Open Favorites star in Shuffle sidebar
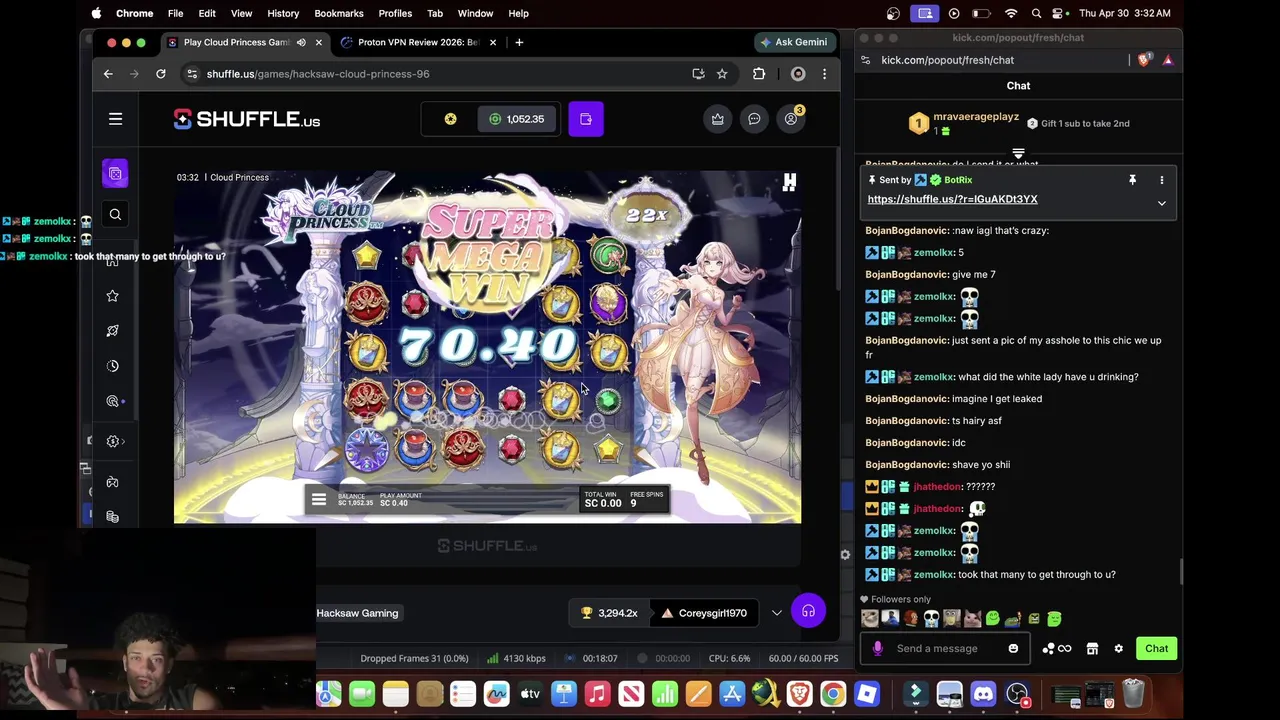Viewport: 1280px width, 720px height. coord(112,295)
